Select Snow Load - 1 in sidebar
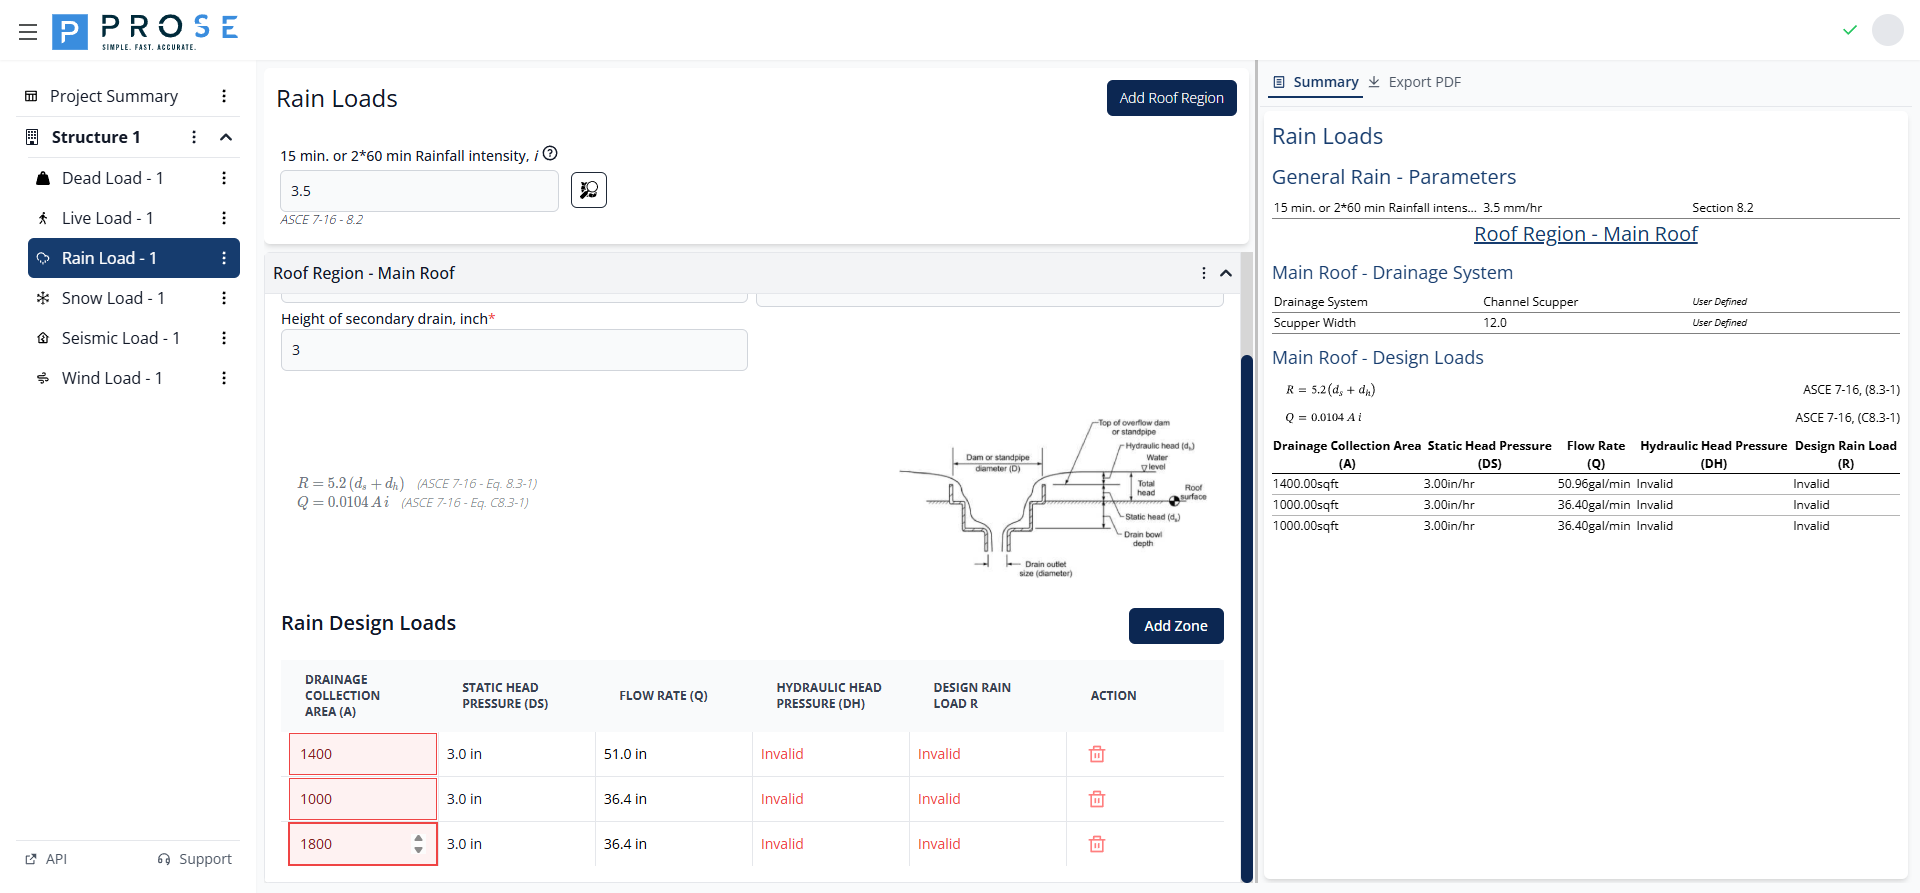Screen dimensions: 1920x893 click(113, 298)
